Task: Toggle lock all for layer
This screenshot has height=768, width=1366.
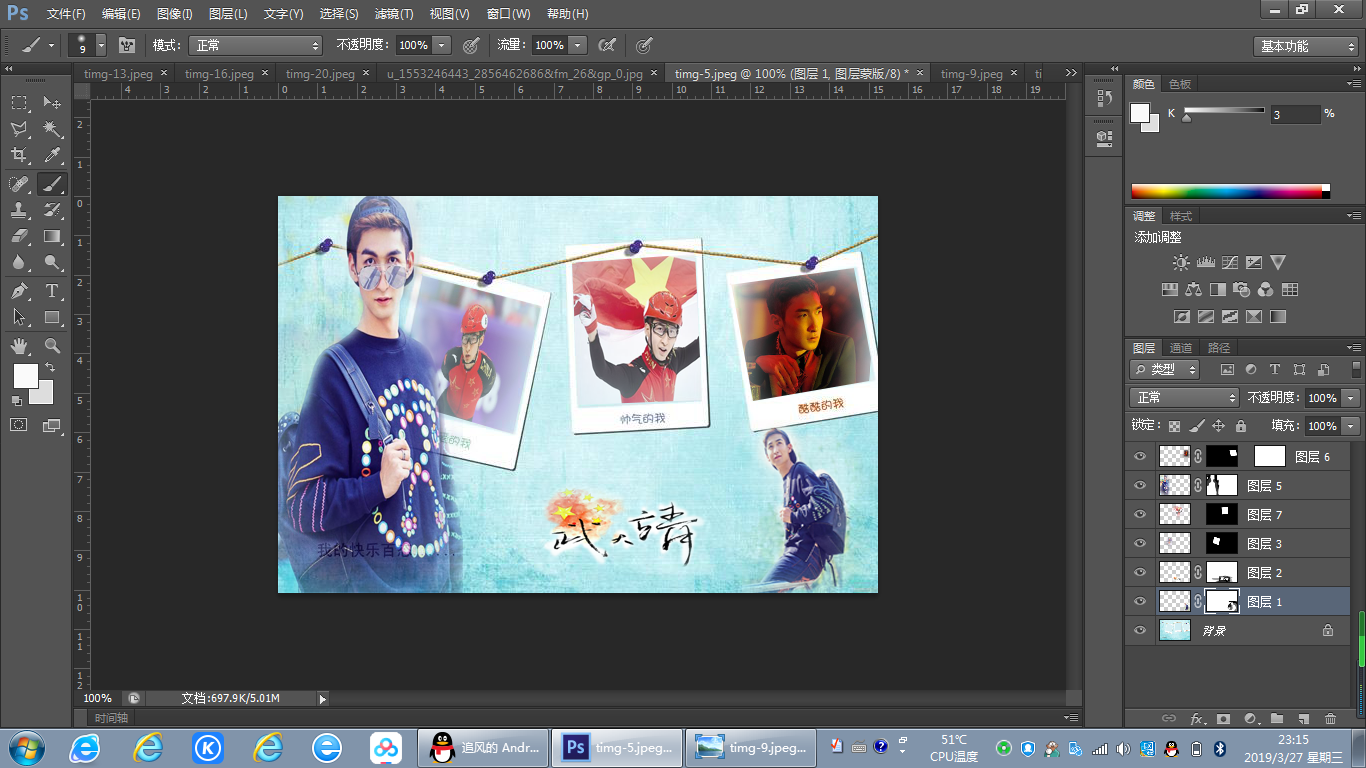Action: pyautogui.click(x=1241, y=426)
